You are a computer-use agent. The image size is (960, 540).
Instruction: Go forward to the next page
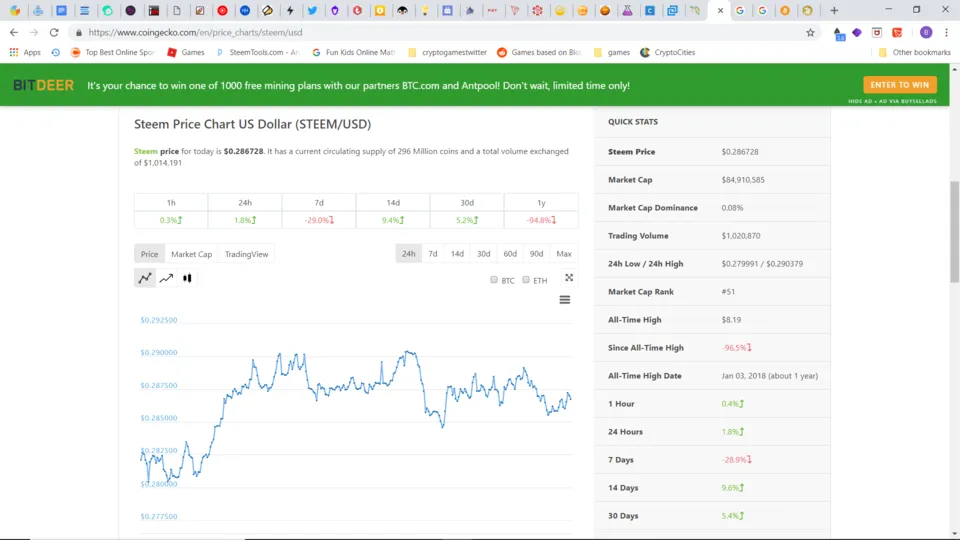click(x=34, y=32)
